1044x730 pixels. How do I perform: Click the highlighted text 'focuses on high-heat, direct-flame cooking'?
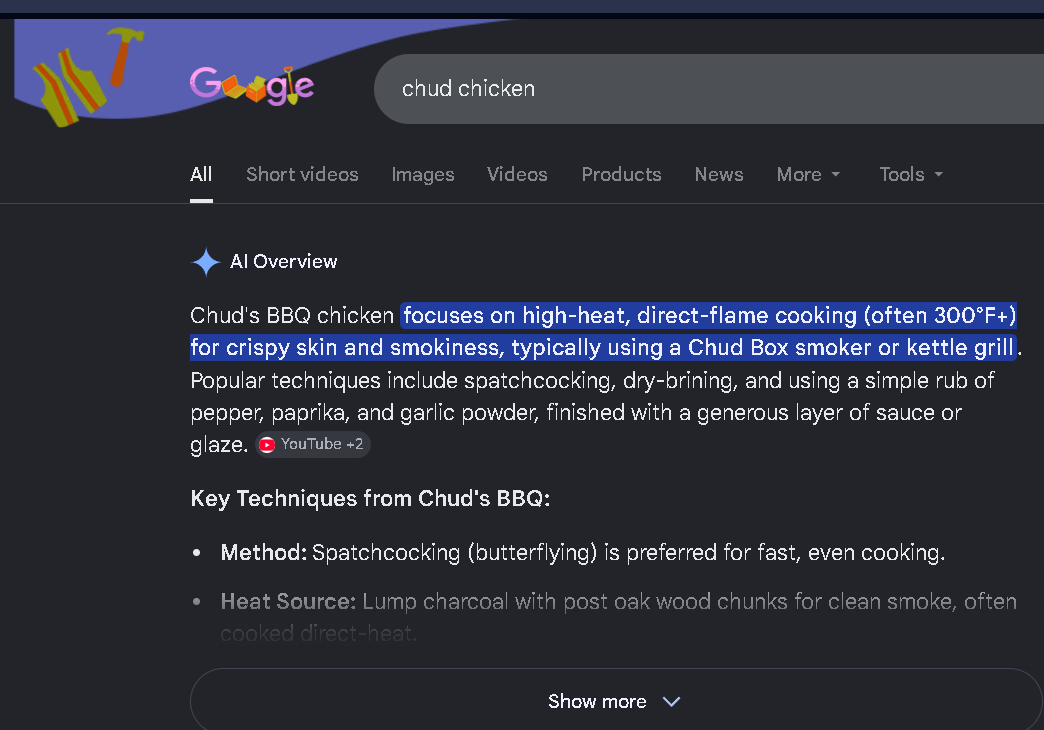[x=630, y=315]
